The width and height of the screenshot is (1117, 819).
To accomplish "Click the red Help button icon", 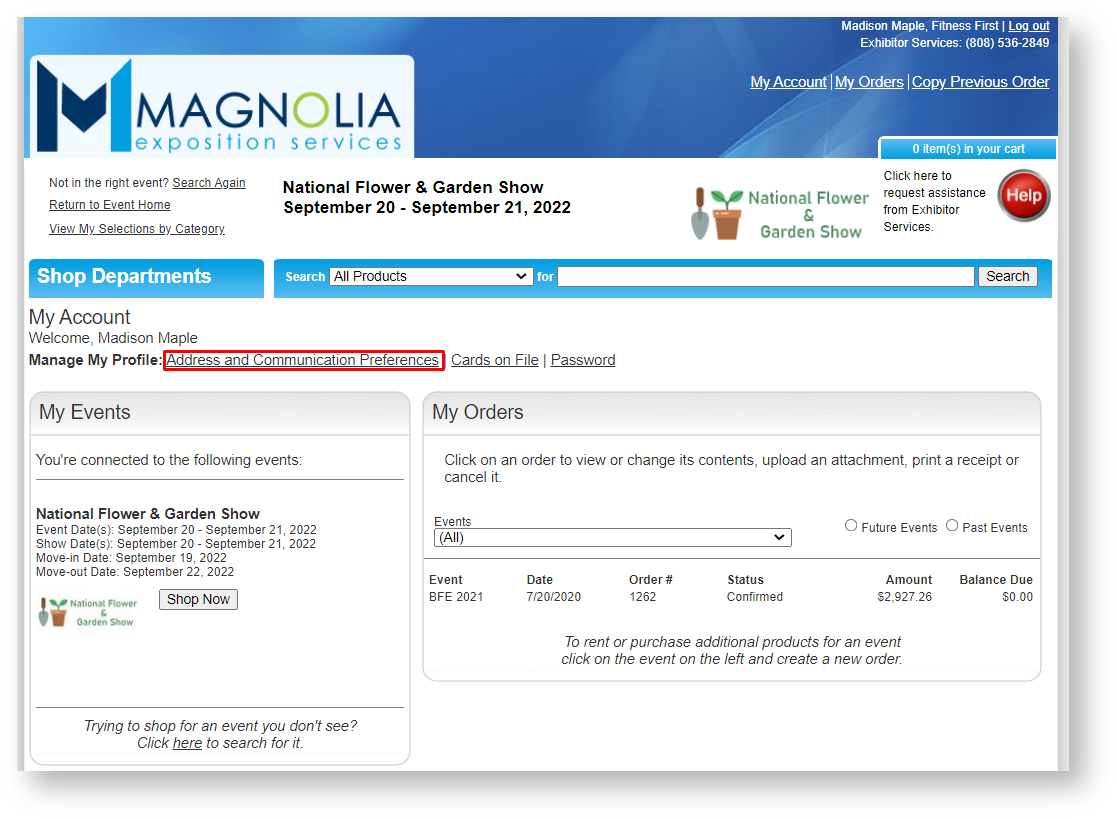I will (x=1023, y=196).
